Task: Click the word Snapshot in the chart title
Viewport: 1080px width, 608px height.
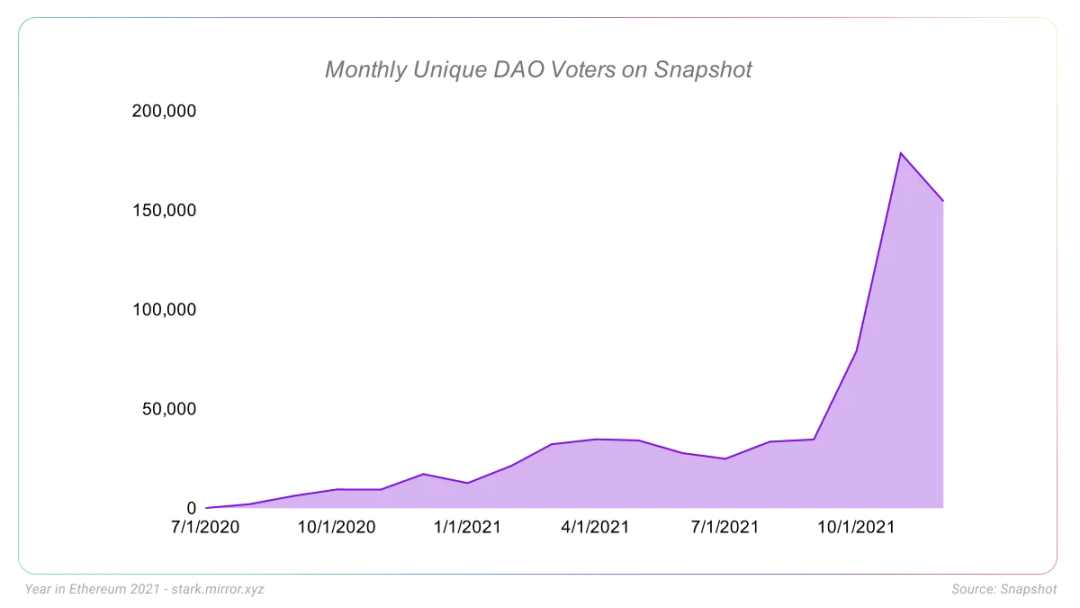Action: (x=703, y=70)
